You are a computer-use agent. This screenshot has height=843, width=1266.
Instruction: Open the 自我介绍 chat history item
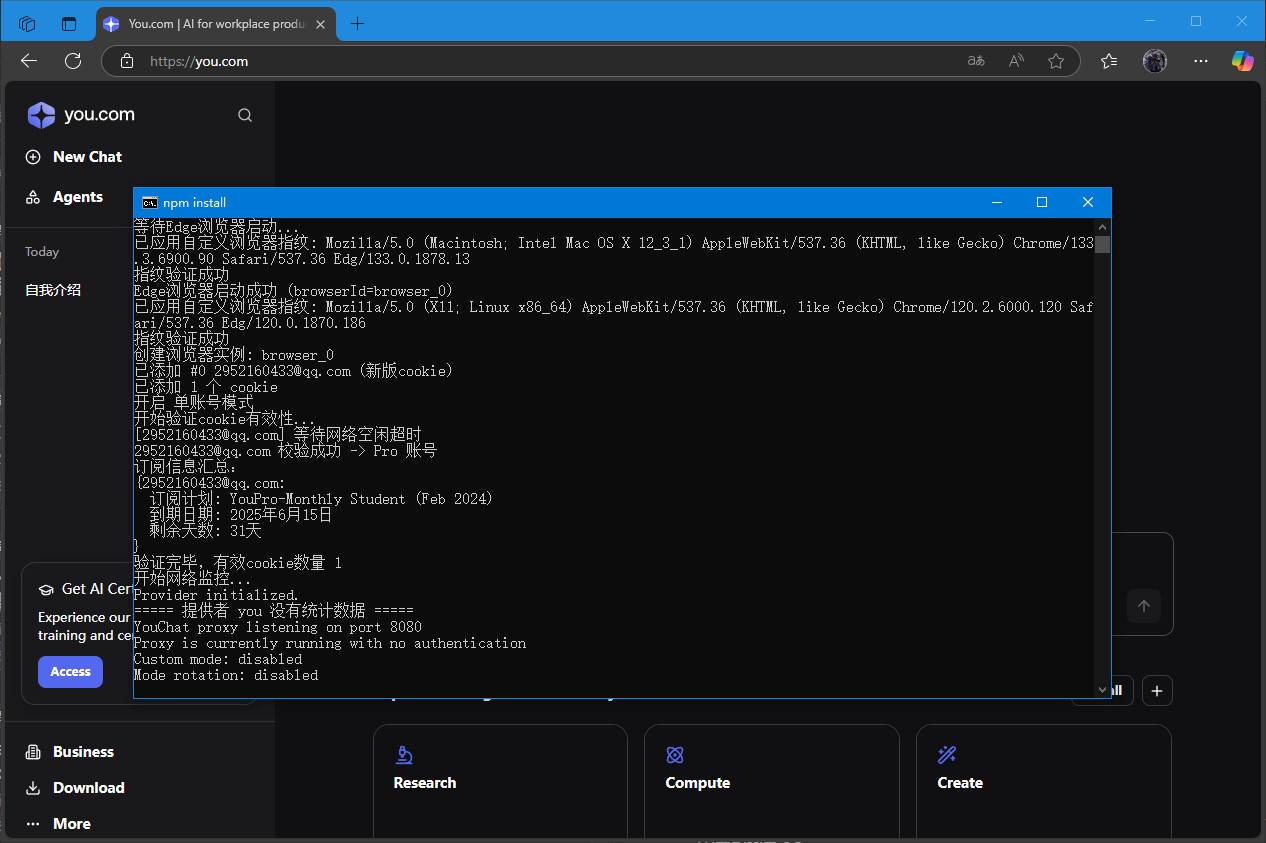tap(53, 290)
